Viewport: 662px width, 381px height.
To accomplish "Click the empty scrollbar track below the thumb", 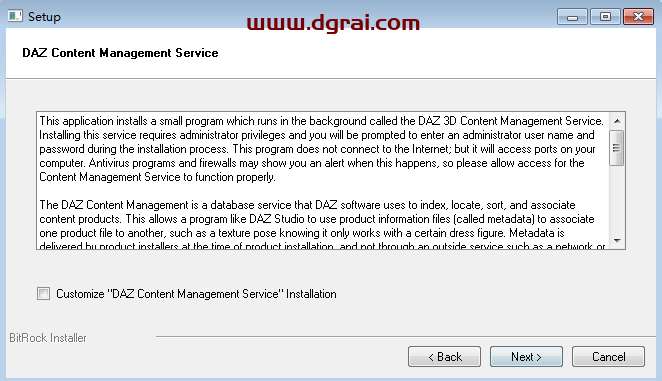I will [x=617, y=199].
